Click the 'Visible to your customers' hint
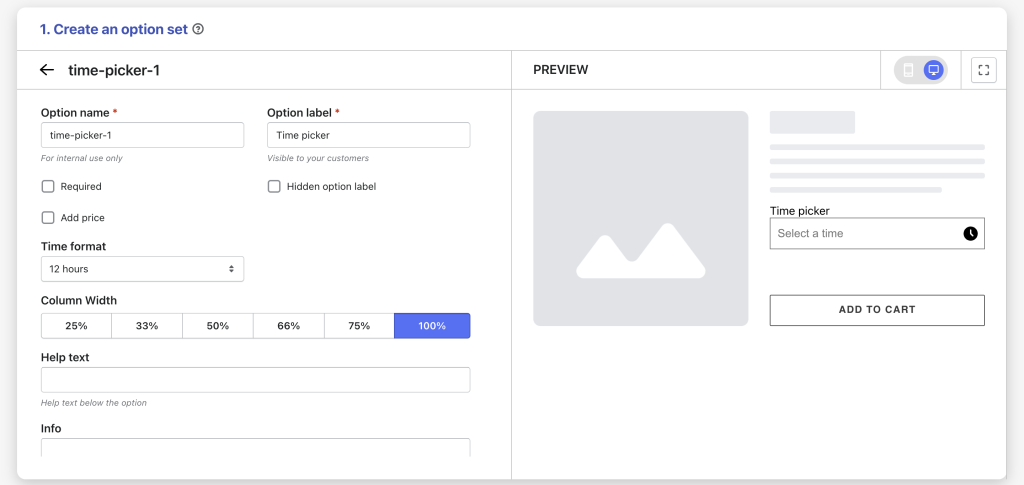 tap(318, 158)
